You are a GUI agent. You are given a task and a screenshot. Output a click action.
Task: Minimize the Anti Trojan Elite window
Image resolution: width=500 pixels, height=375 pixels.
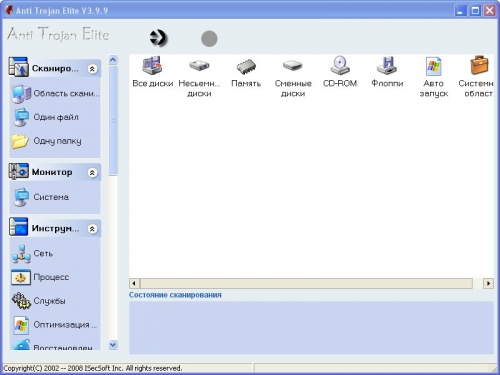click(460, 11)
